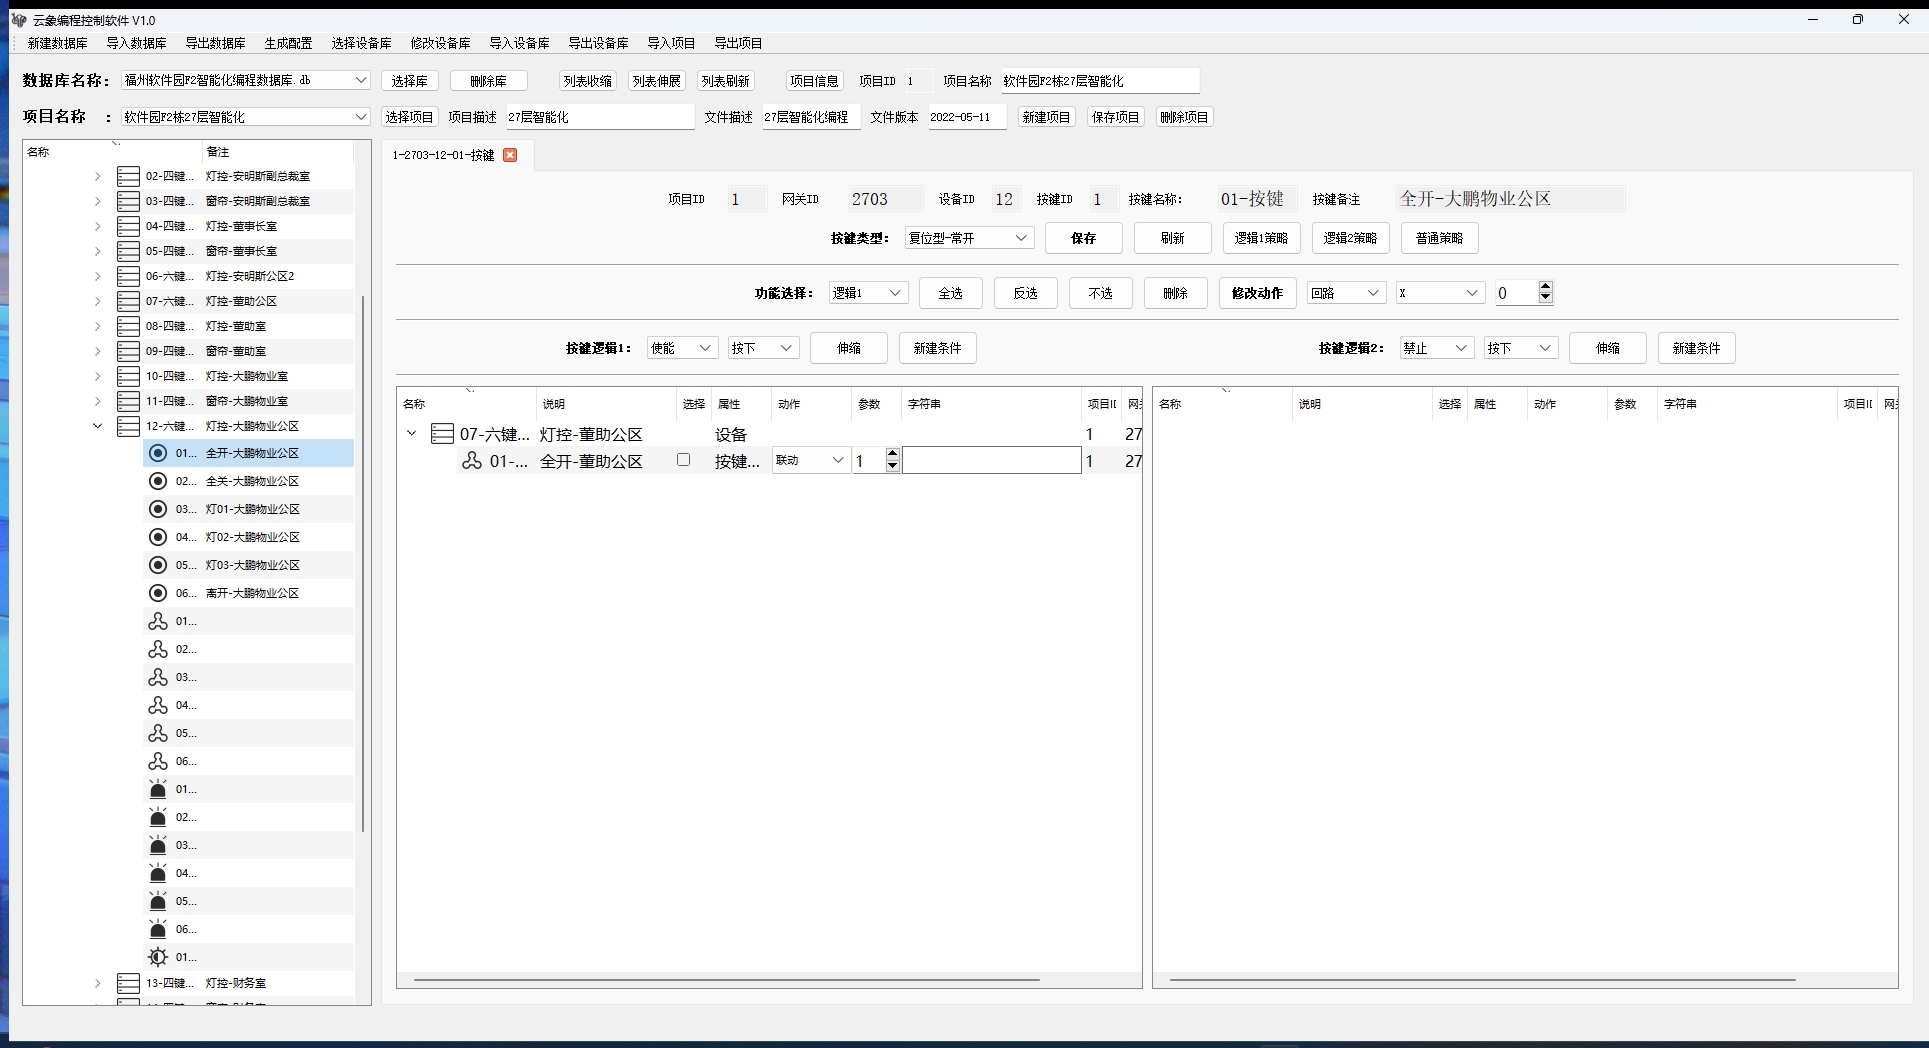Viewport: 1929px width, 1048px height.
Task: Click the logic2 list horizontal scrollbar
Action: (1483, 980)
